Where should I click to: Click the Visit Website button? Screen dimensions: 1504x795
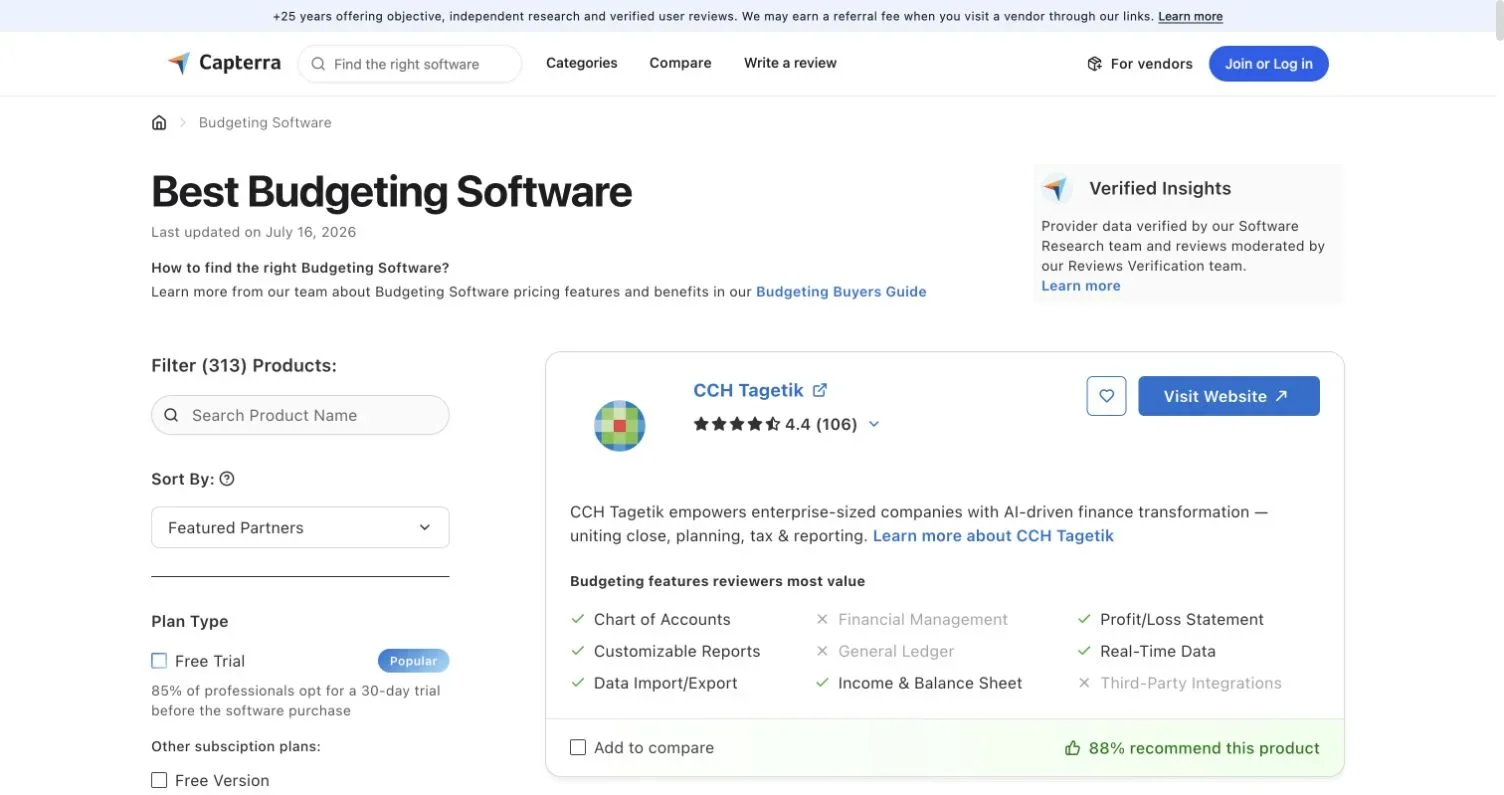coord(1229,396)
